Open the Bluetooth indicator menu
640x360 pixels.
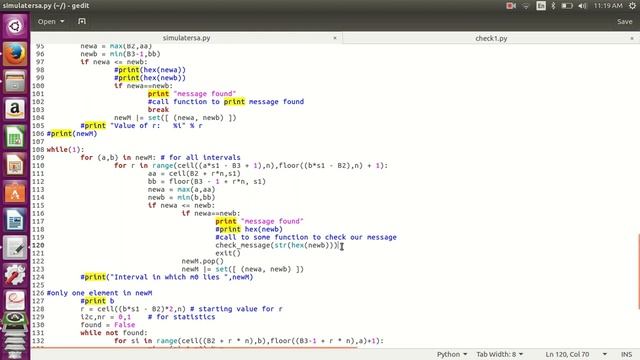(553, 6)
